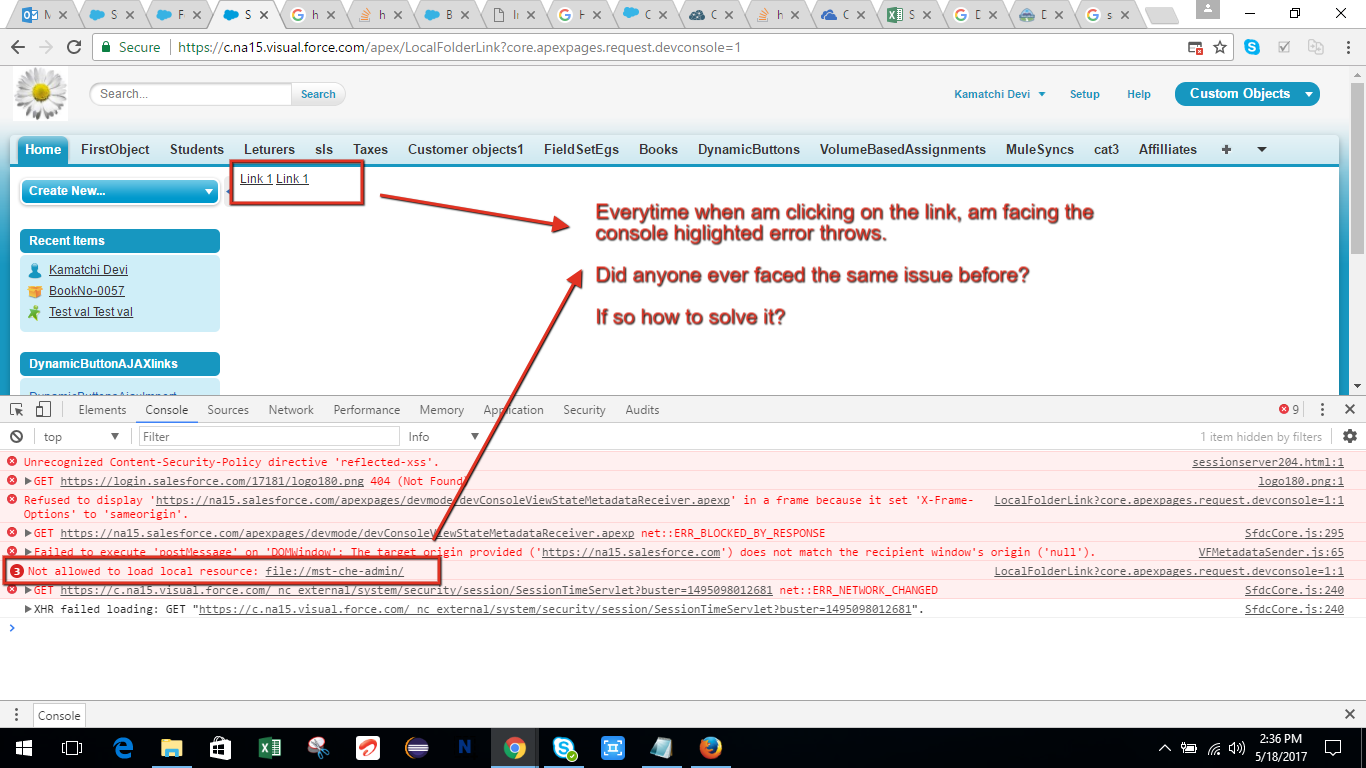Screen dimensions: 1366x768
Task: Show hidden icons in the system tray
Action: click(x=1164, y=748)
